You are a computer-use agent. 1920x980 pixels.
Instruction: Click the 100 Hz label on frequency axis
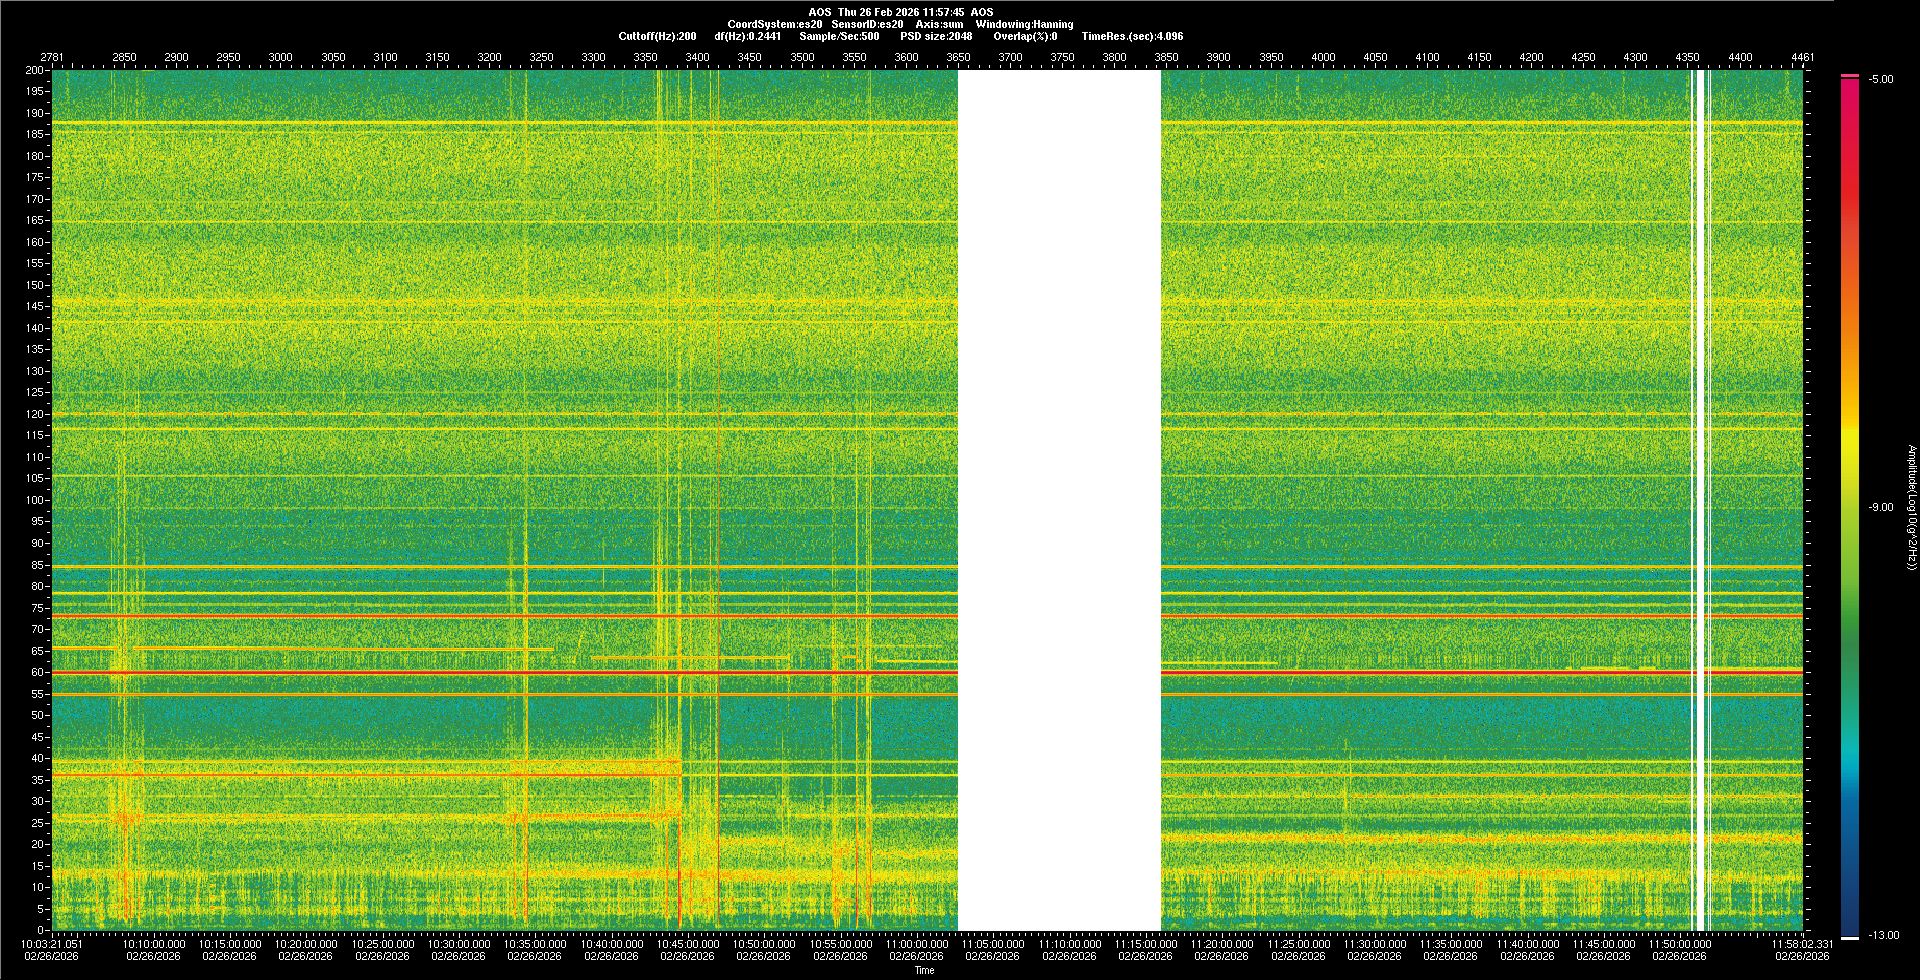pos(35,500)
